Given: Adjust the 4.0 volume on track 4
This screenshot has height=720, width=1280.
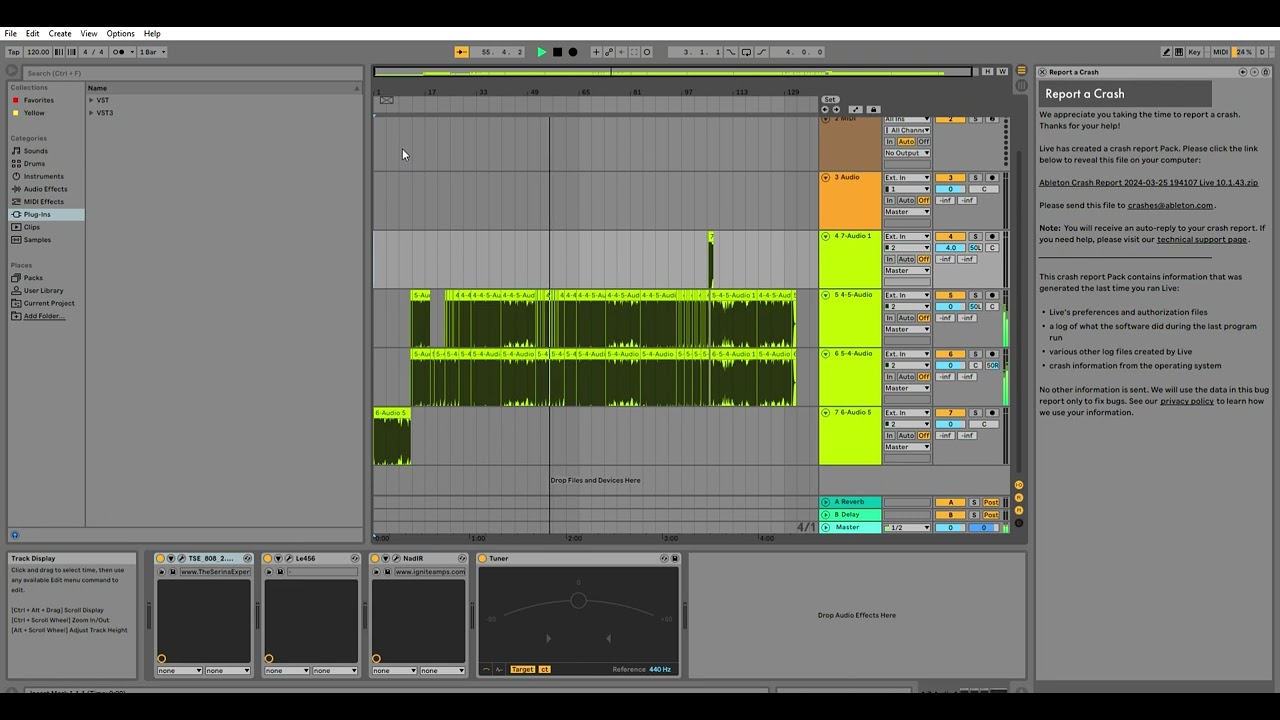Looking at the screenshot, I should click(950, 248).
